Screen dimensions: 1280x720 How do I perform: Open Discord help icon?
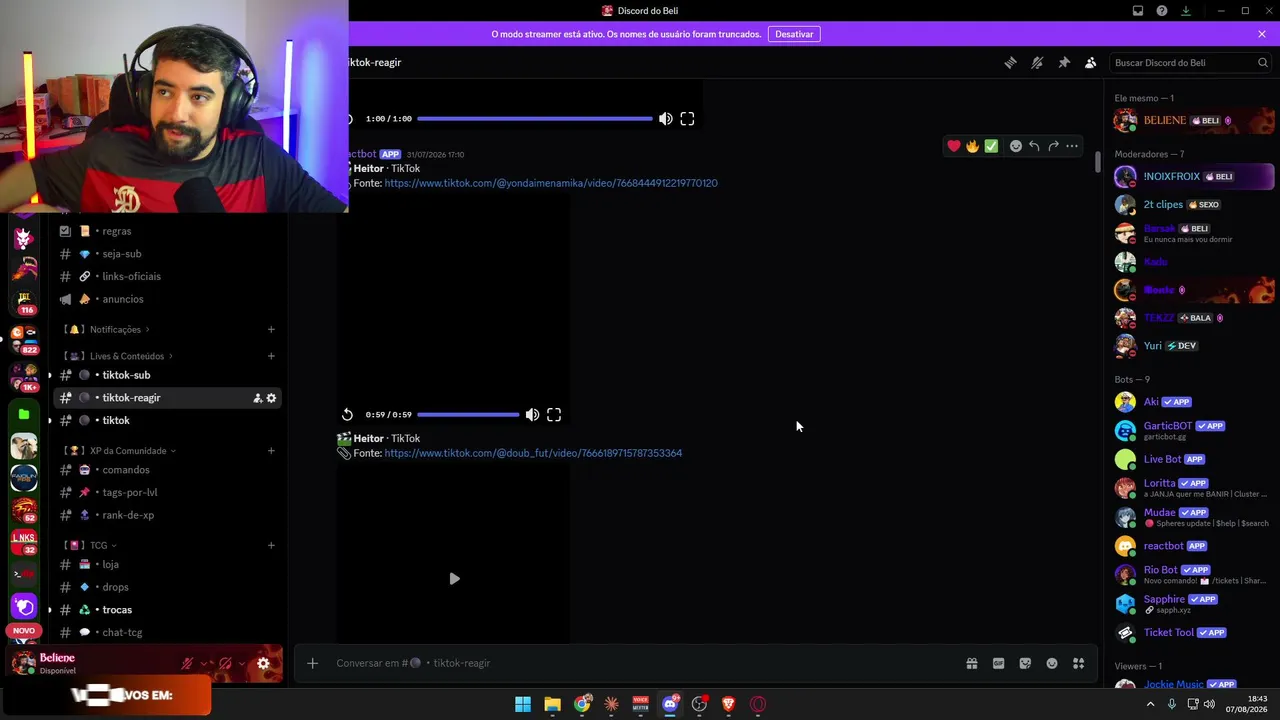pos(1162,11)
